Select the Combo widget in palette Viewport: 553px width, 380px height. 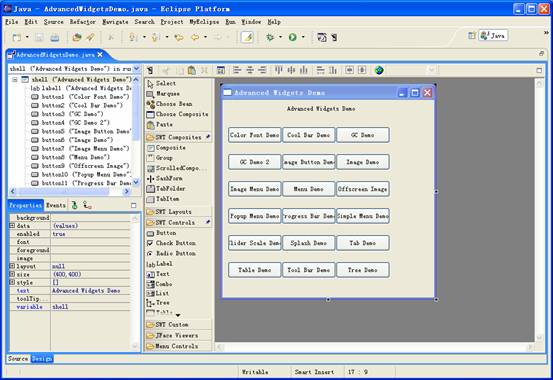click(159, 284)
